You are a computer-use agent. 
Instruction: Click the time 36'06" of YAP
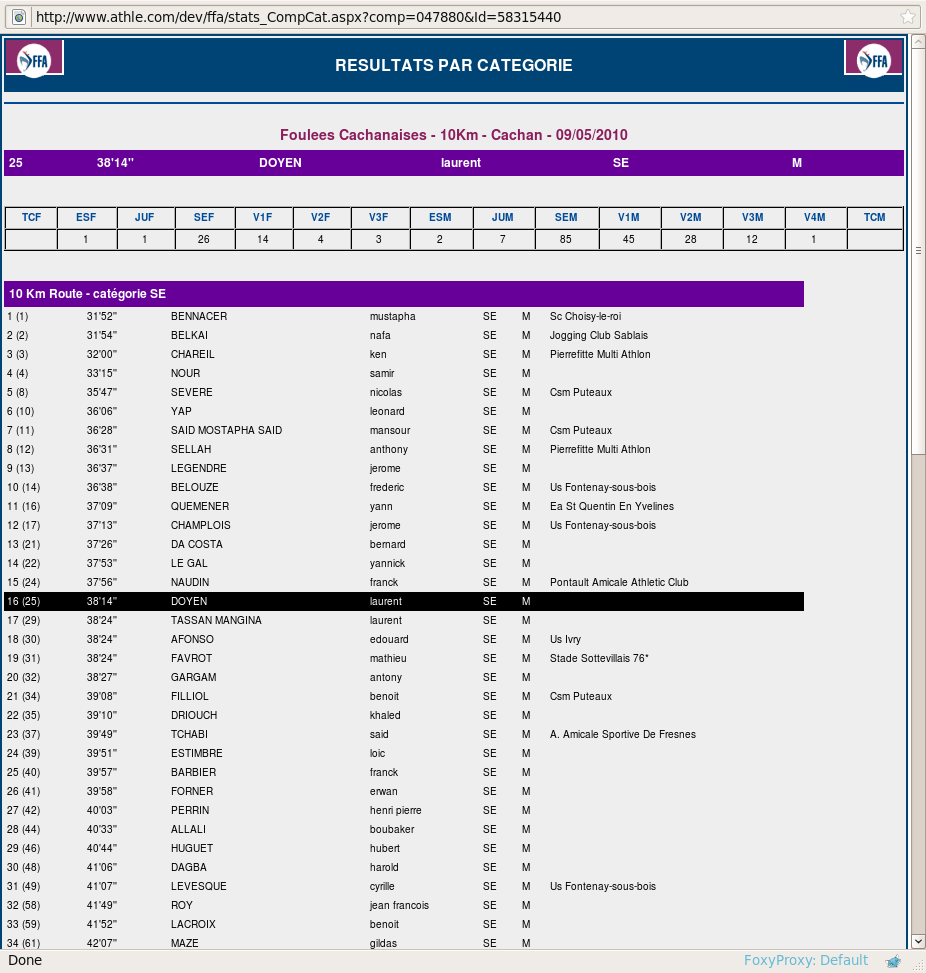(x=102, y=411)
